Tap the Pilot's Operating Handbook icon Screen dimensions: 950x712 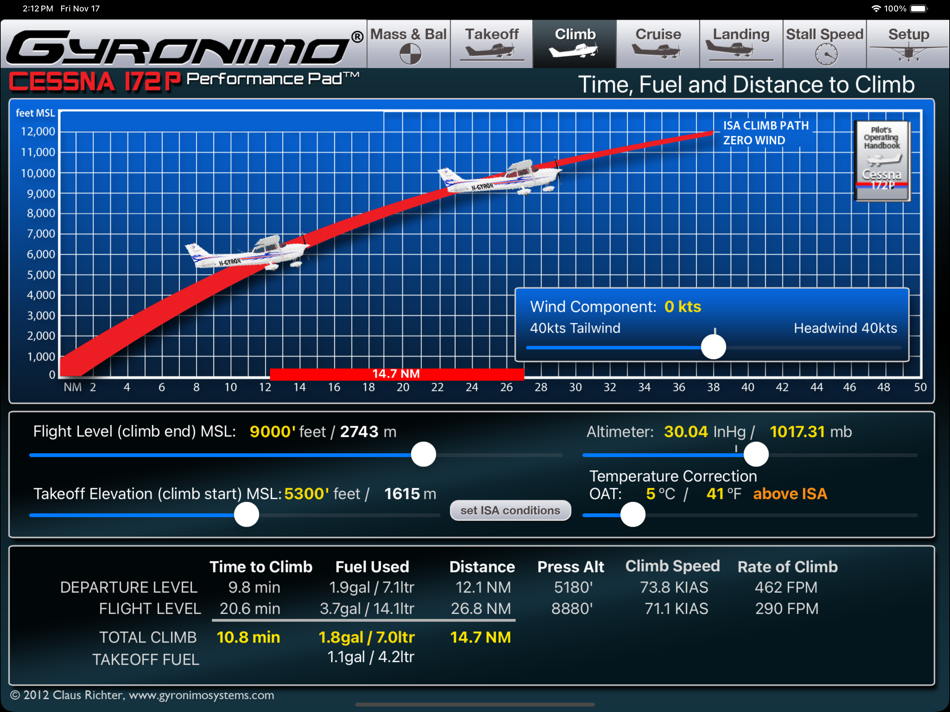883,161
